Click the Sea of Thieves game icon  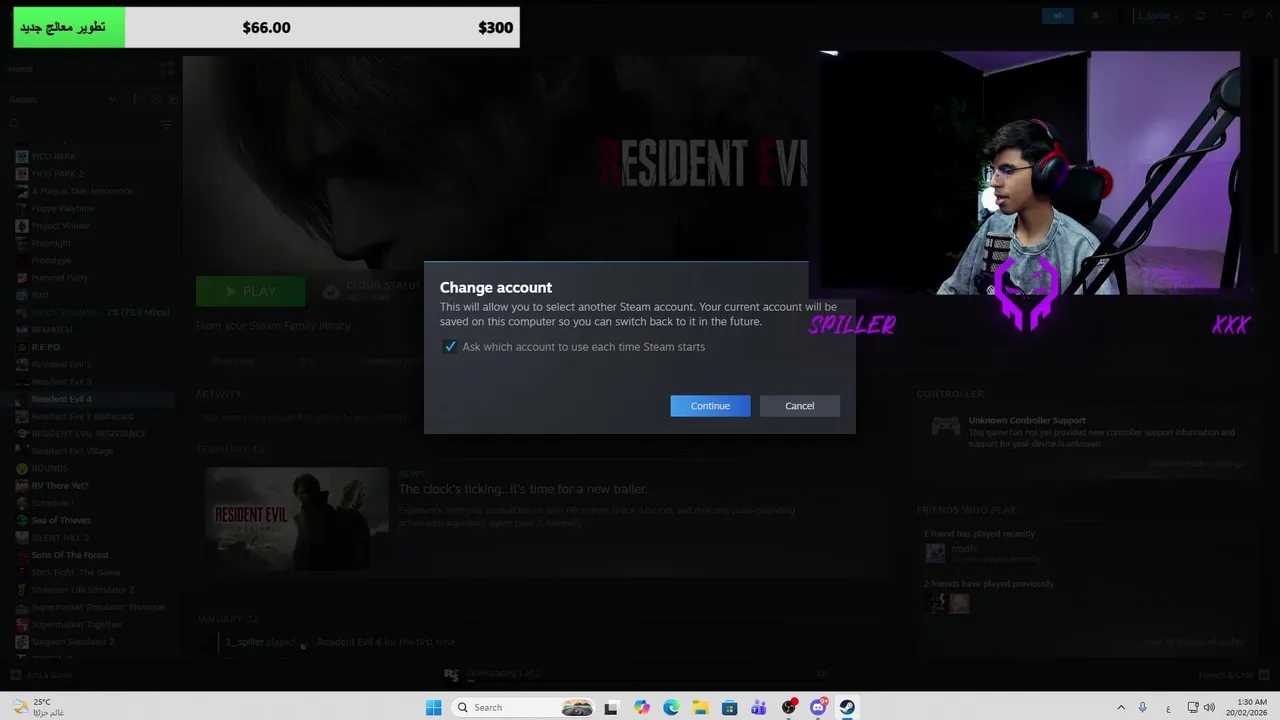22,521
